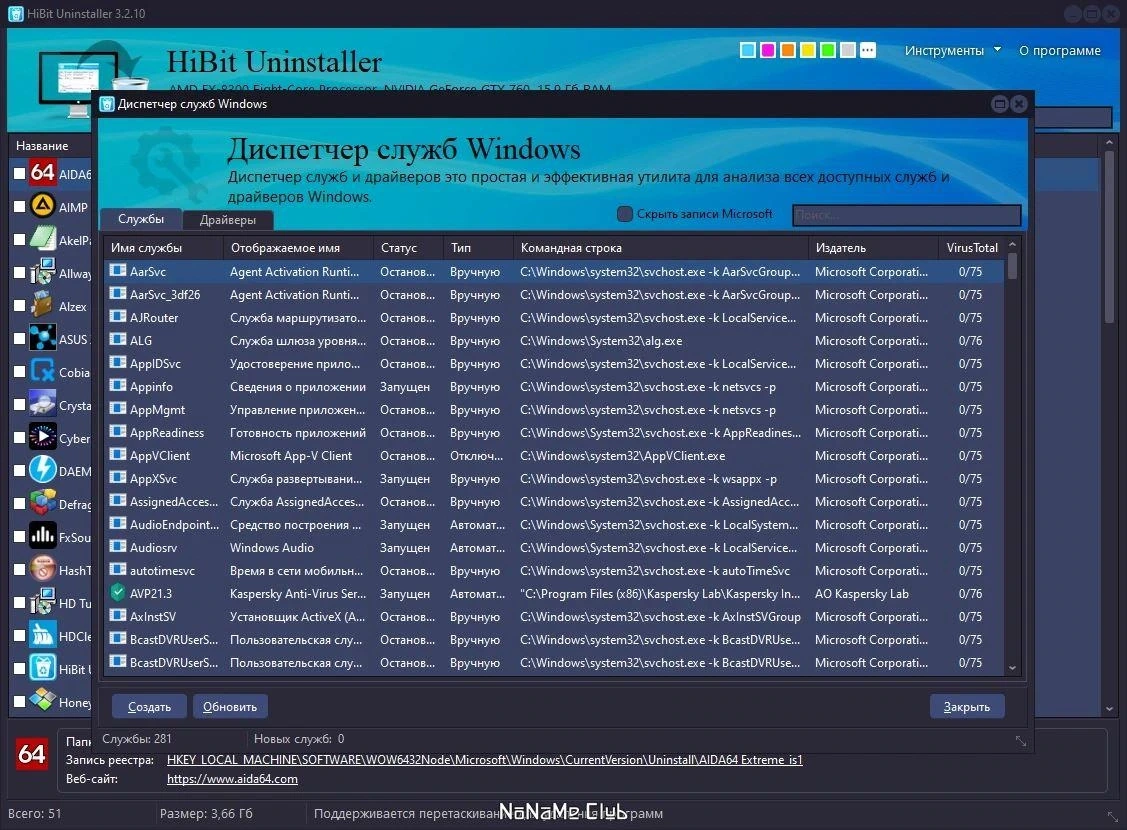This screenshot has height=830, width=1127.
Task: Click the AIDA64 program icon in the list
Action: (42, 173)
